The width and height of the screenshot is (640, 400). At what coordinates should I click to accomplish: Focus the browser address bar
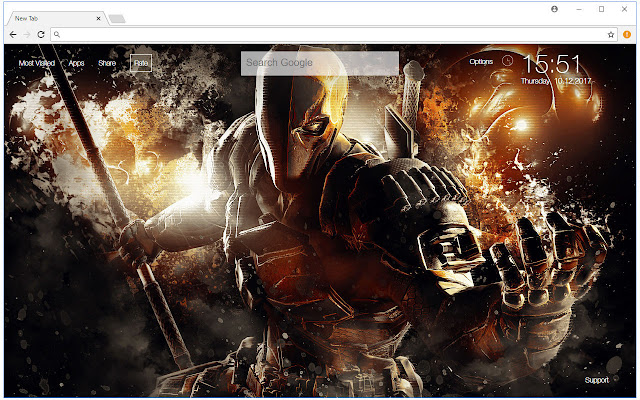point(334,35)
